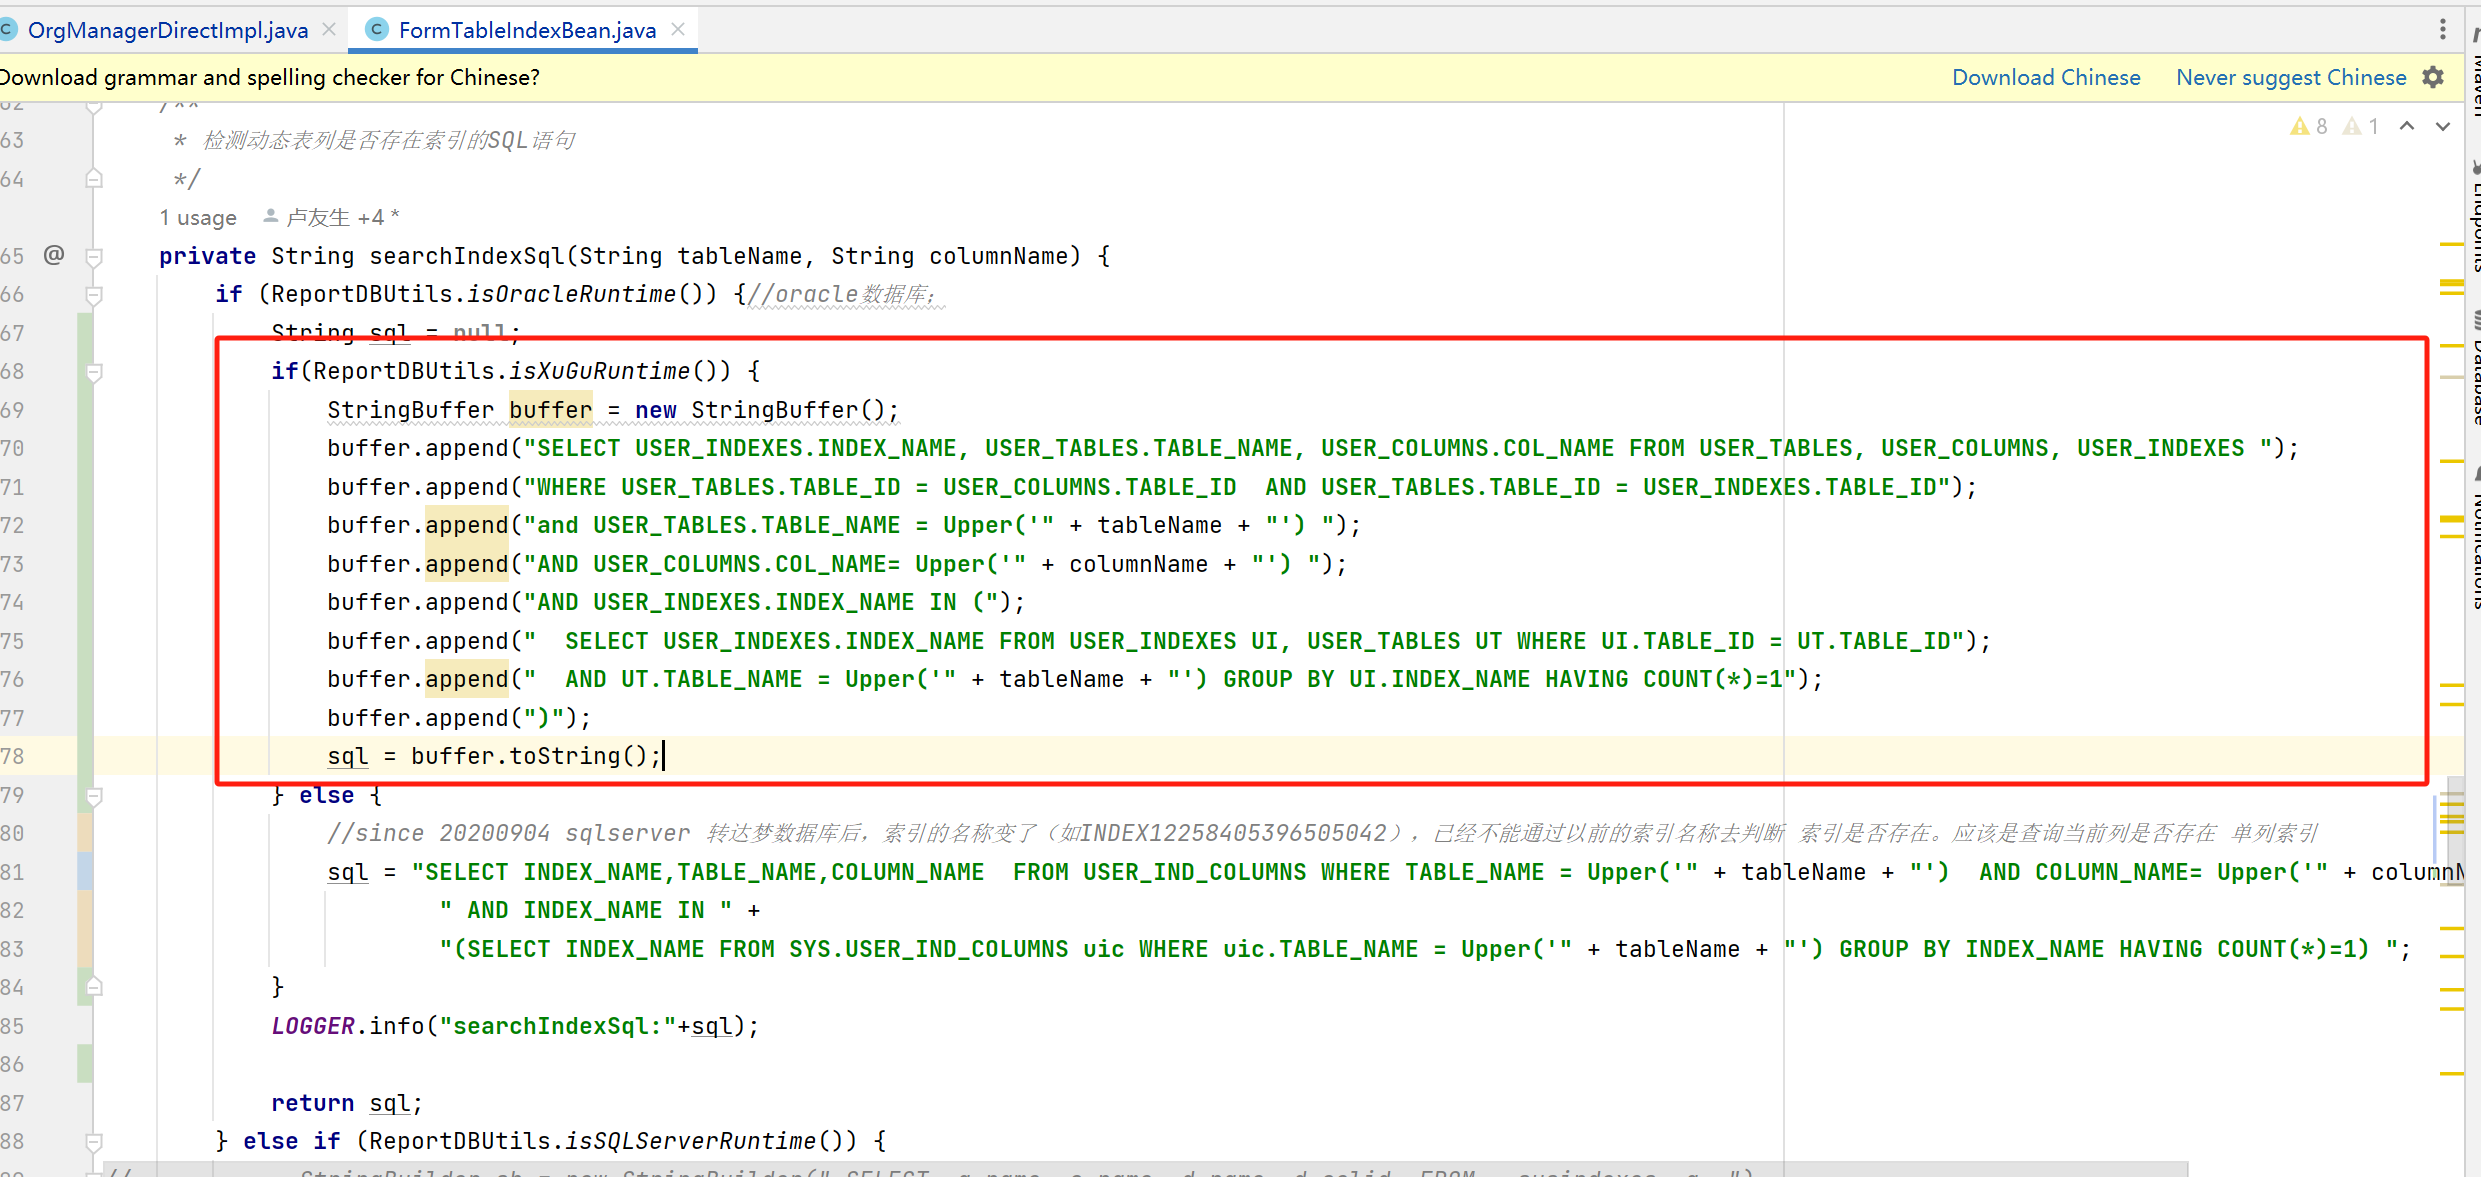Switch to OrgManagerDirectImpl.java tab
Screen dimensions: 2481x1177
point(167,30)
